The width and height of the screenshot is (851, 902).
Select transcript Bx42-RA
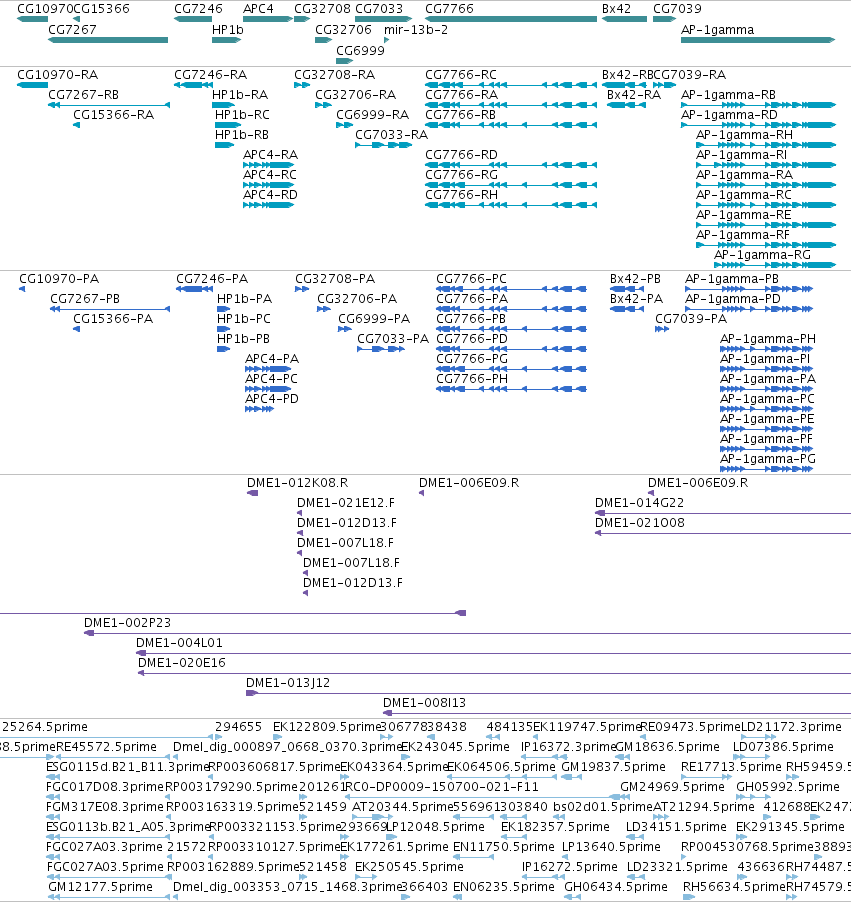pos(634,95)
